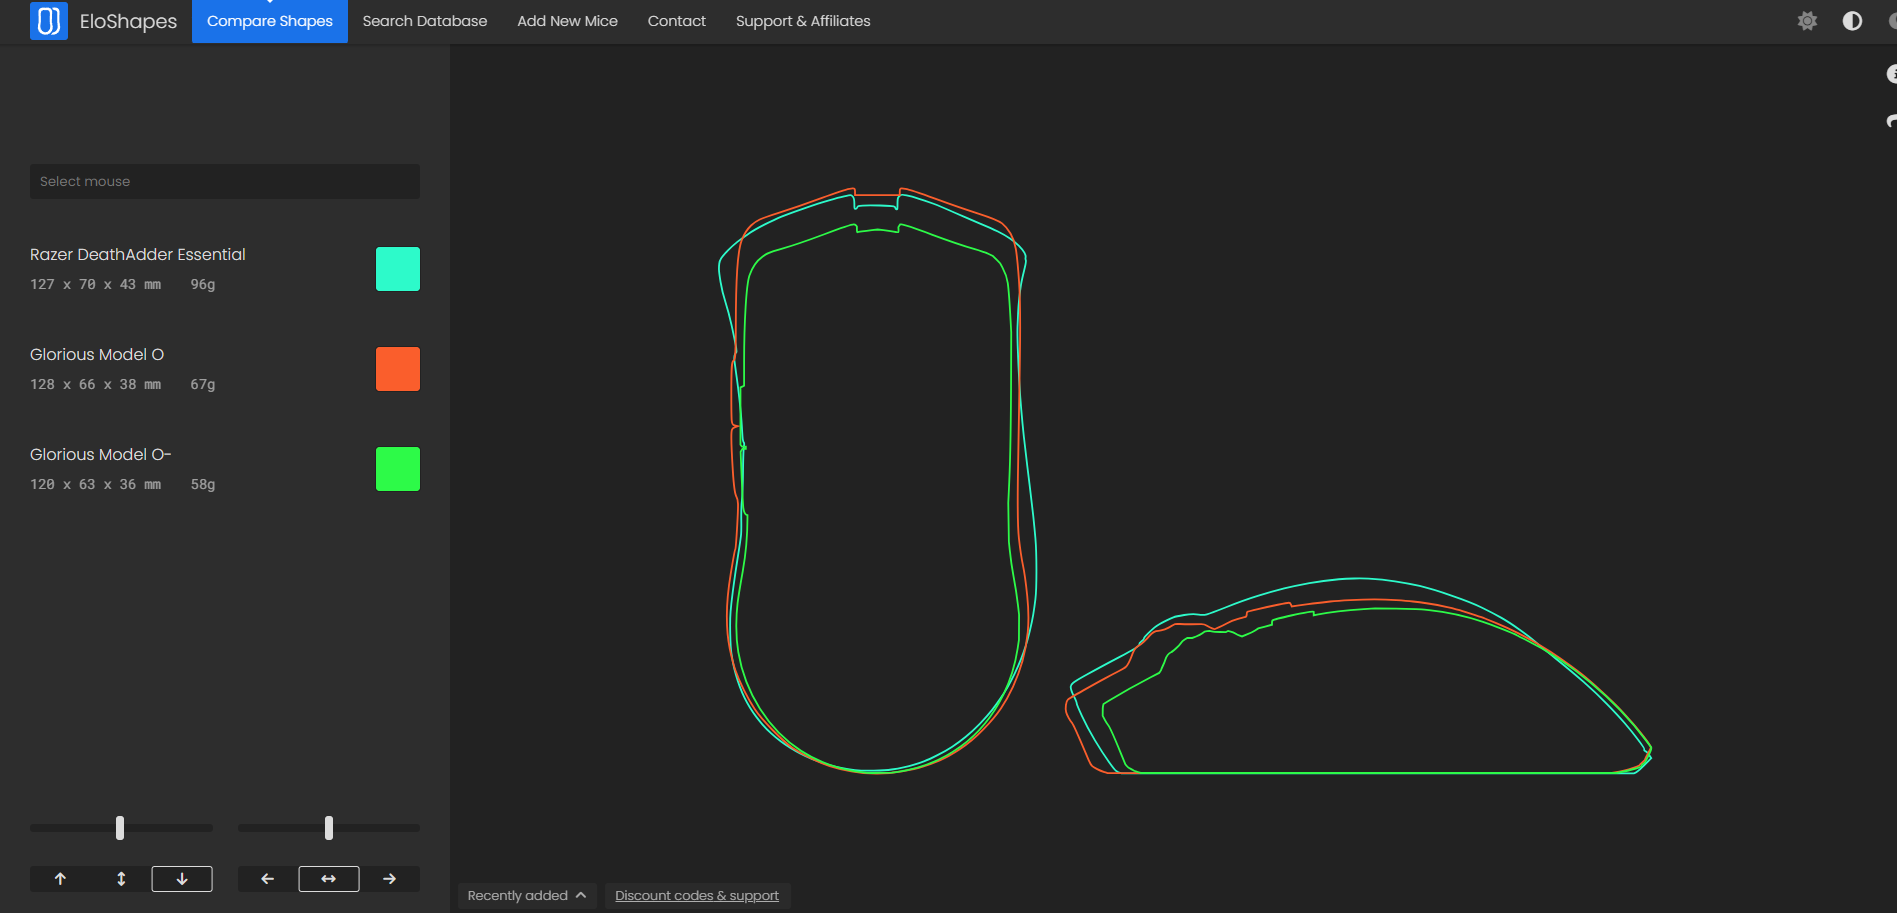
Task: Click the orange Glorious Model O swatch
Action: 398,369
